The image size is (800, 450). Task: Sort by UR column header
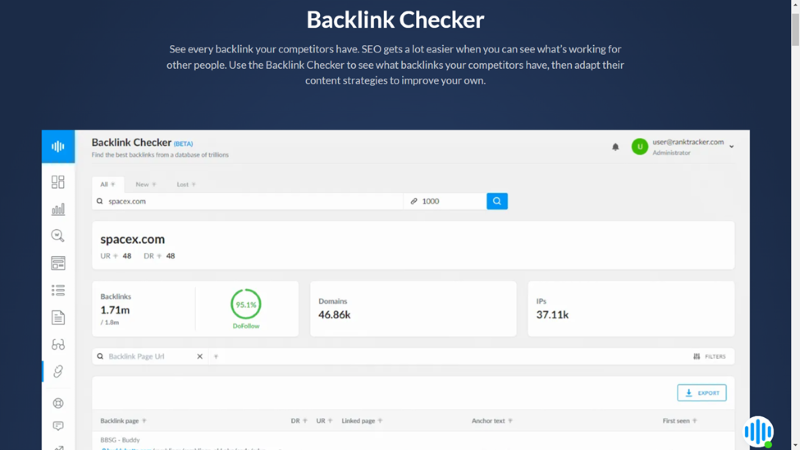324,421
